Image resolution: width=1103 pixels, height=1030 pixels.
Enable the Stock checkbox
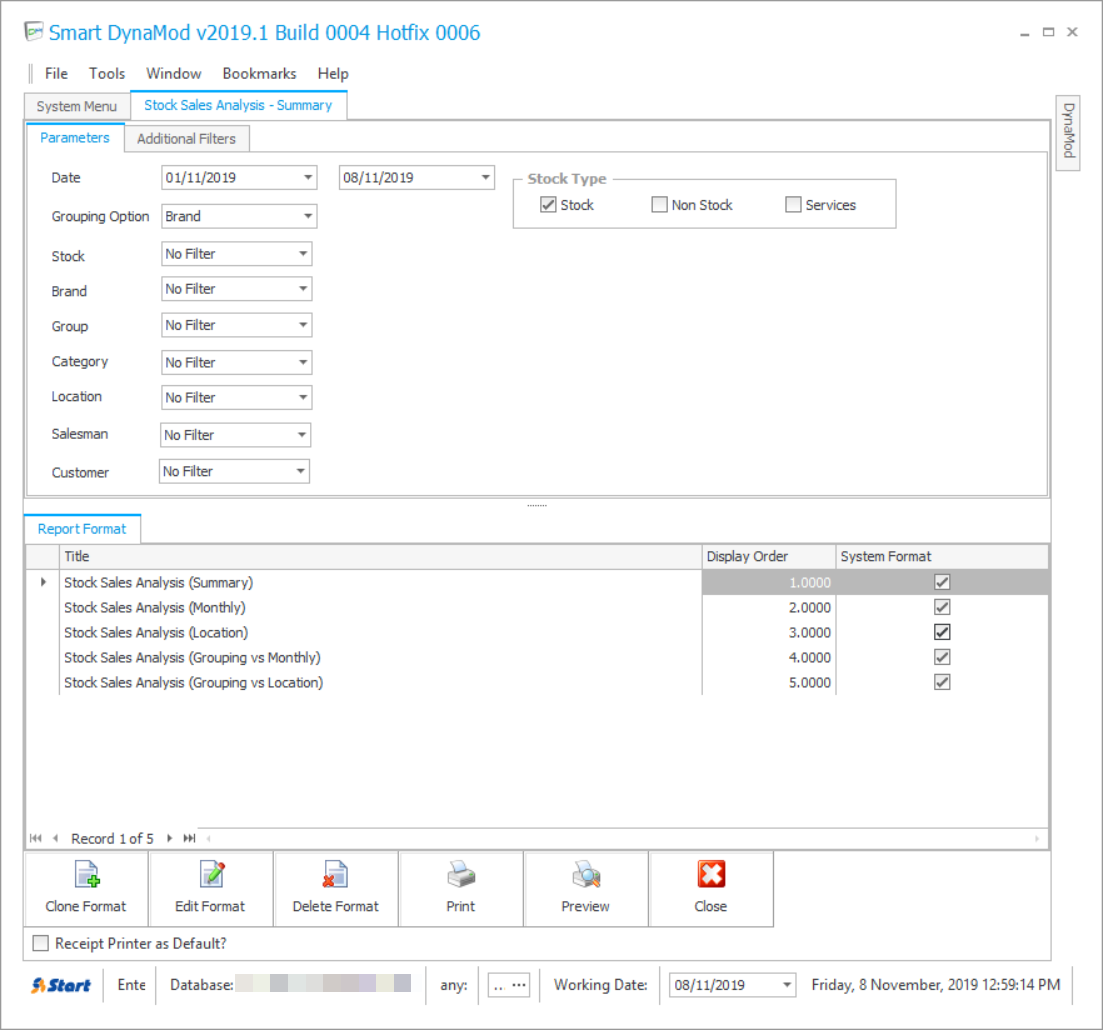click(548, 205)
